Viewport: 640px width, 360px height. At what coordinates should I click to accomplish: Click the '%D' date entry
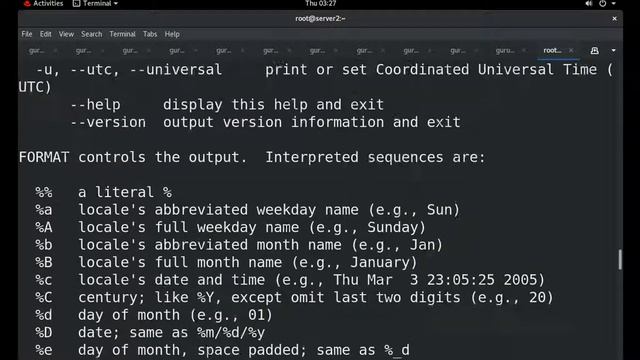(x=150, y=332)
